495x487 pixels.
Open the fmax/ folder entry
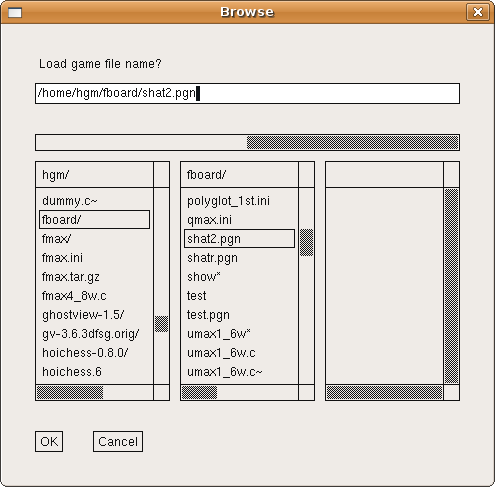coord(56,239)
